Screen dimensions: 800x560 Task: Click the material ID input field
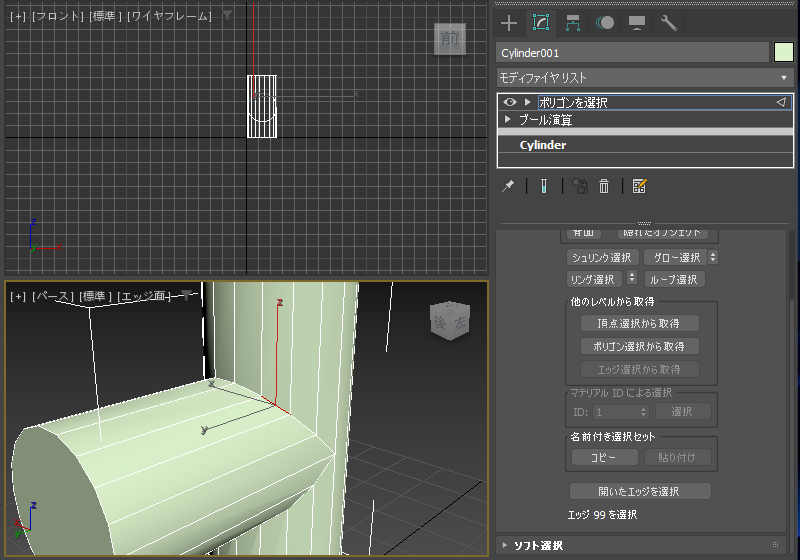pos(615,412)
